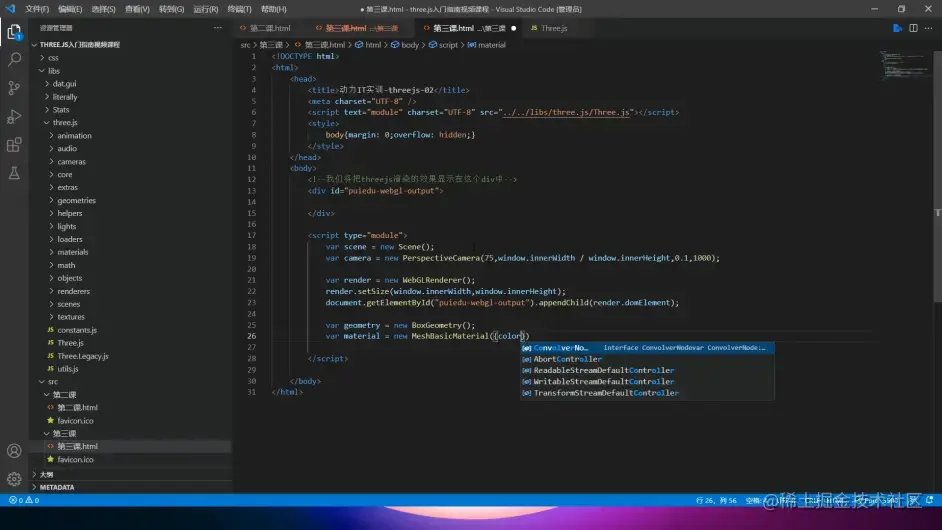Click the run preview icon in editor toolbar
The image size is (942, 530).
(897, 28)
